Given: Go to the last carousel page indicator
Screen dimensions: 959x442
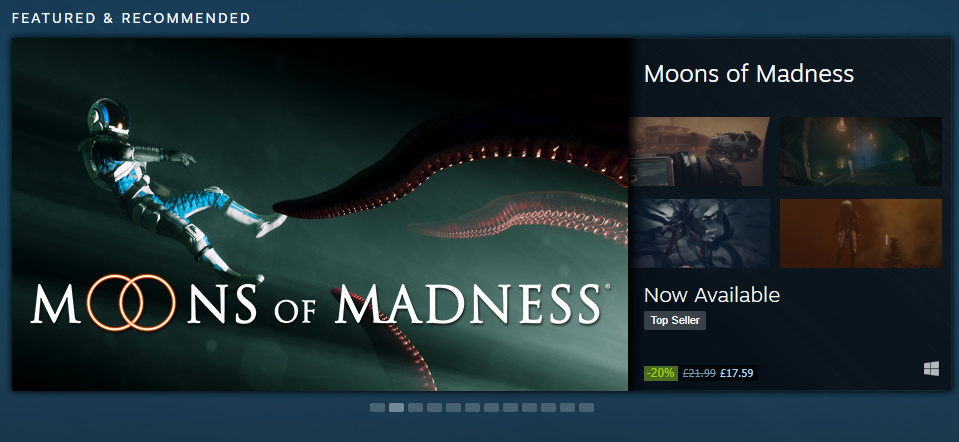Looking at the screenshot, I should pos(586,407).
